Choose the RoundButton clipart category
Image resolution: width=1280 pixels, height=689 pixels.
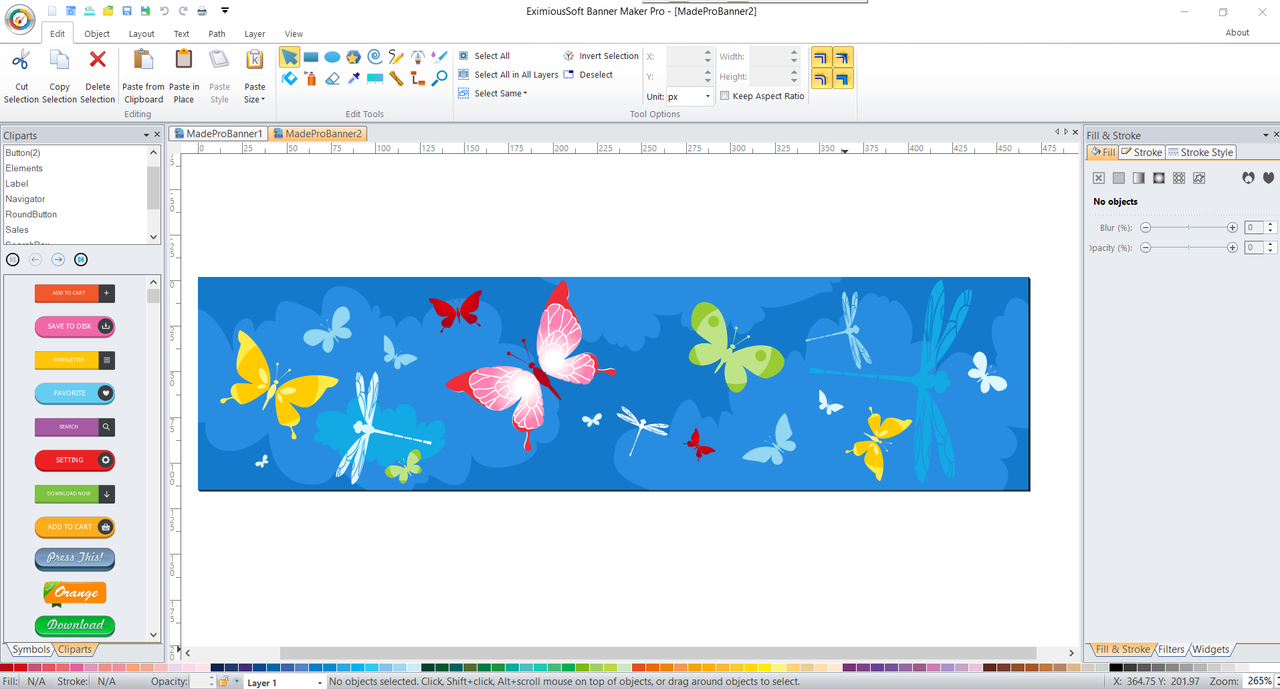coord(31,214)
